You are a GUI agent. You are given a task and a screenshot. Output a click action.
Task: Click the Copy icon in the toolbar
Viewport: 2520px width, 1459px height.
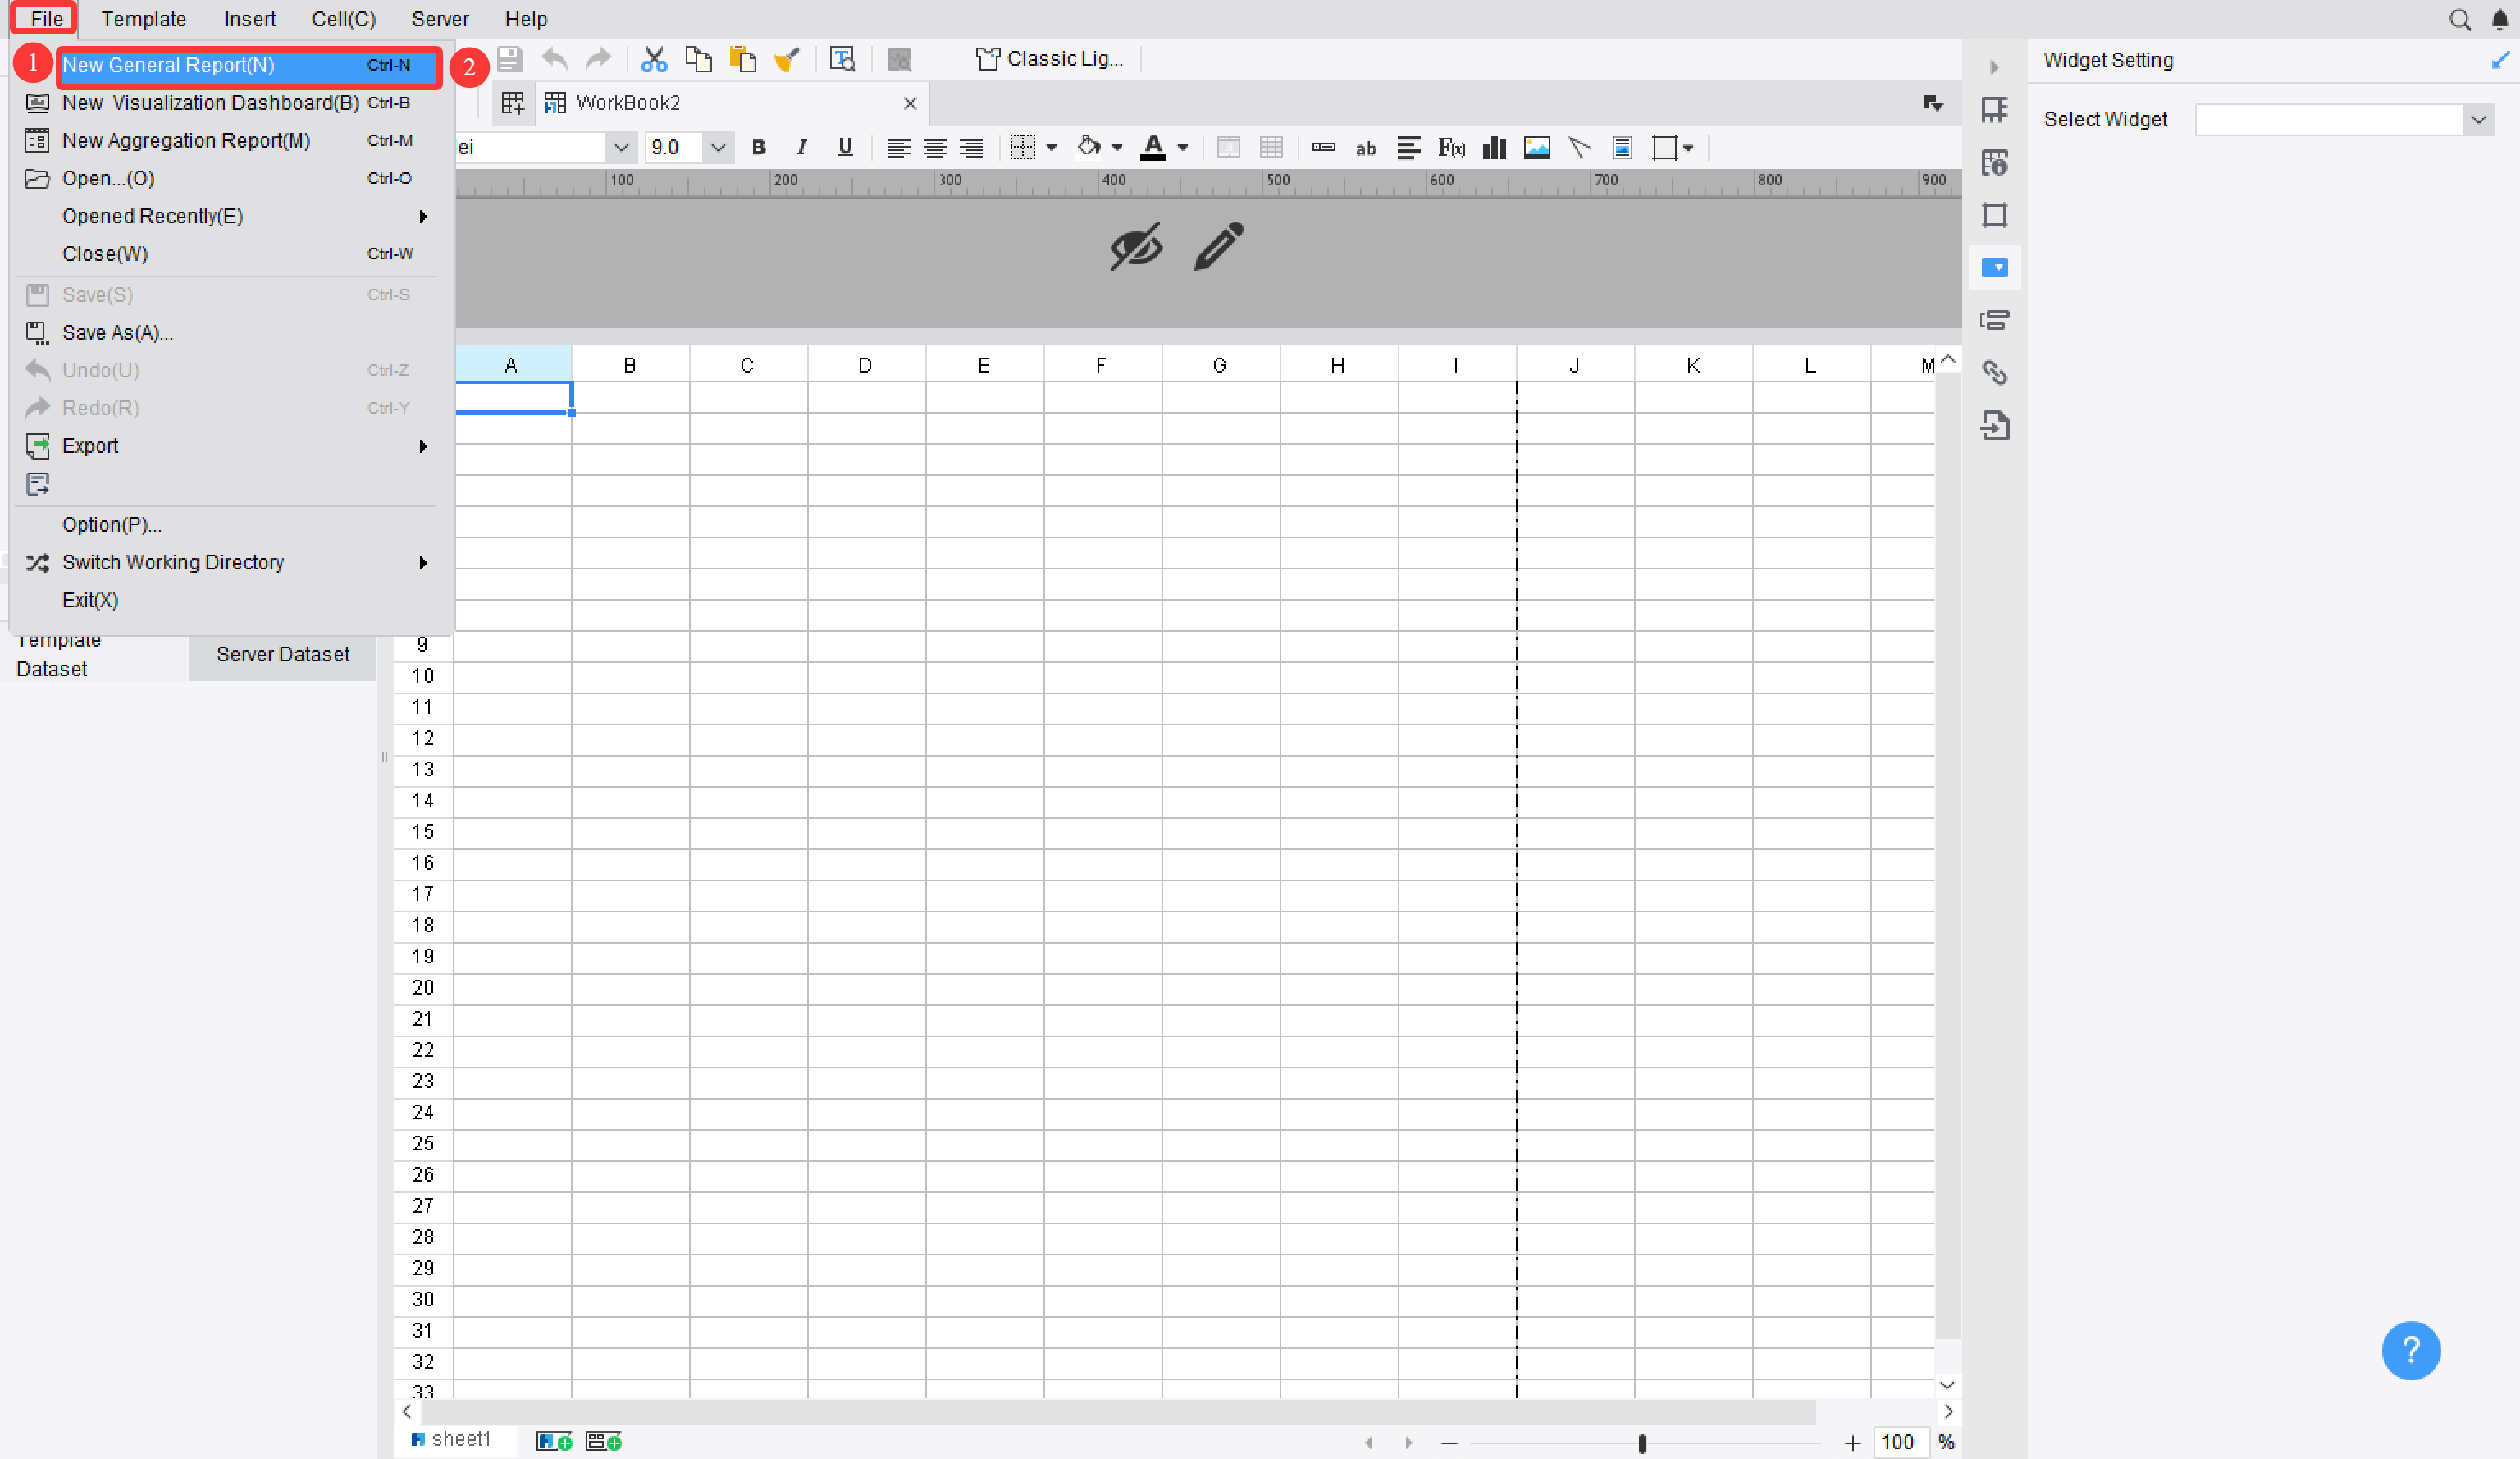(x=698, y=58)
